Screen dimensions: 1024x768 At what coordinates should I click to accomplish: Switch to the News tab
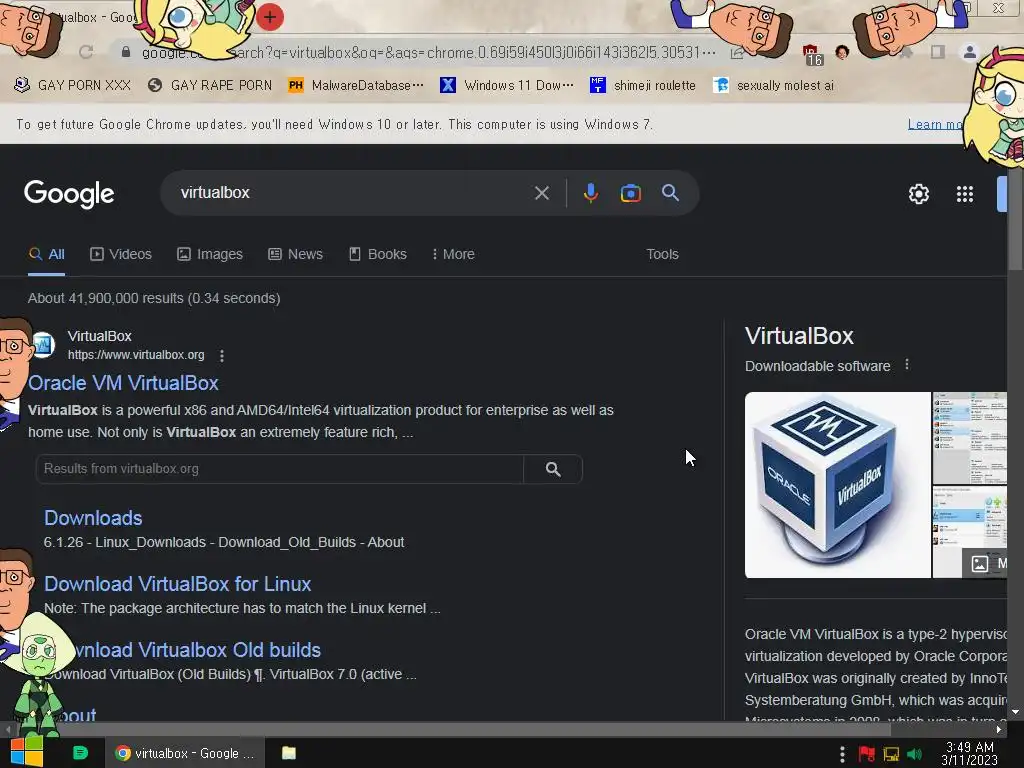click(x=295, y=254)
